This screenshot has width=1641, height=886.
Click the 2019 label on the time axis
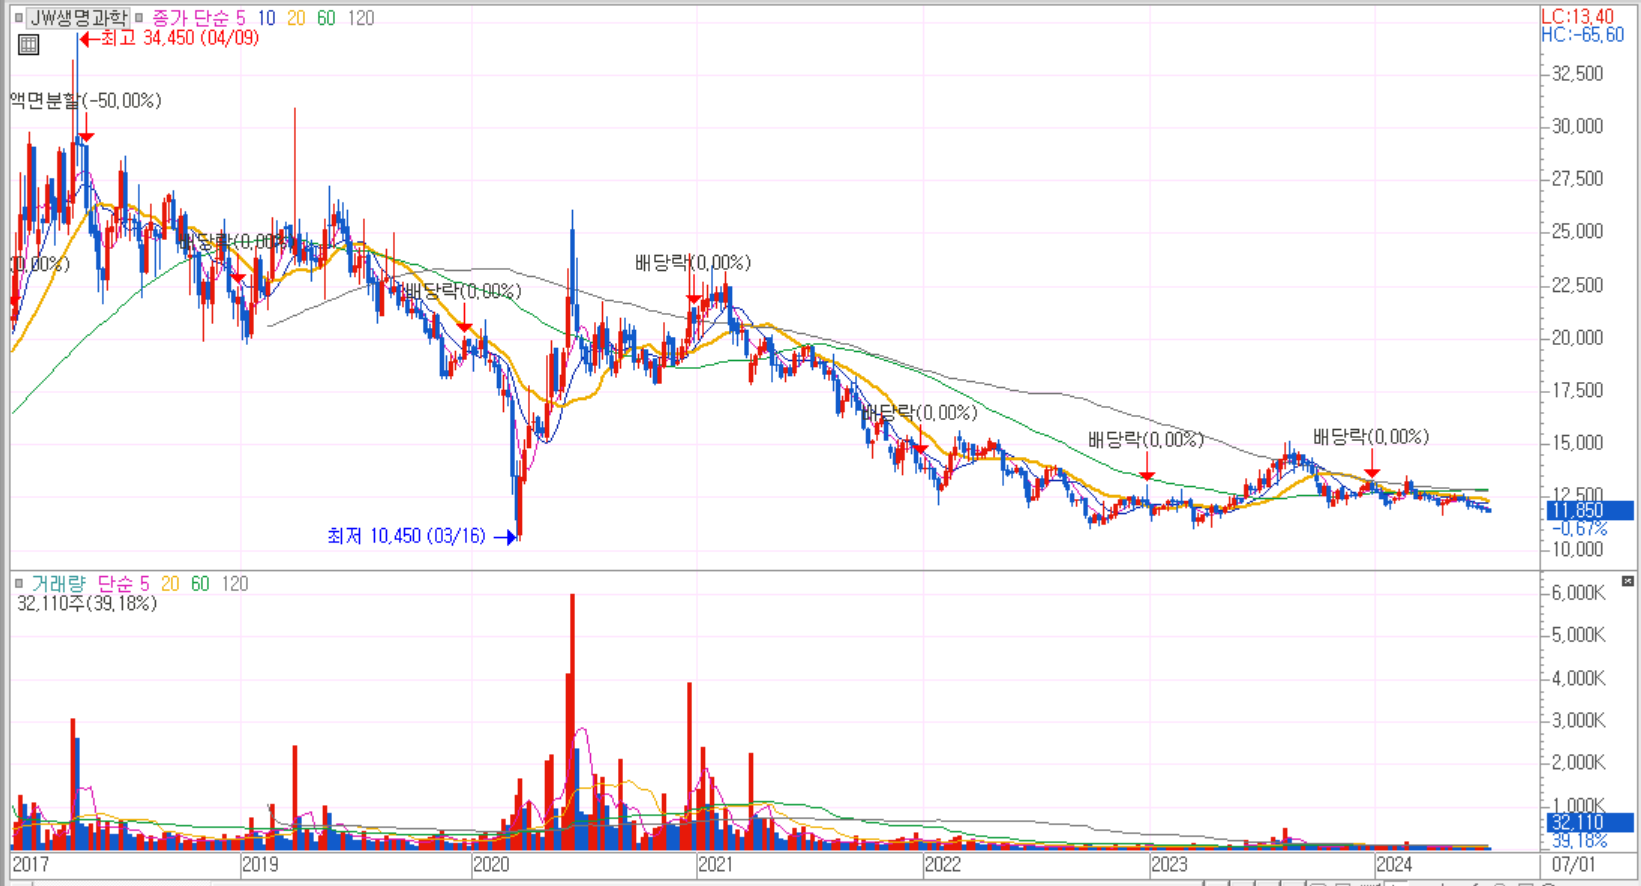pos(260,864)
